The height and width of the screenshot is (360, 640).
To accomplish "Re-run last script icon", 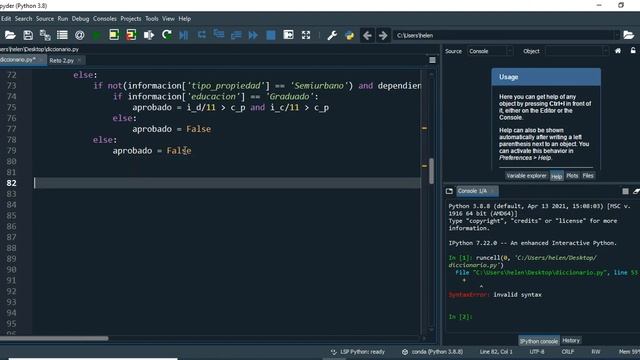I will 166,35.
